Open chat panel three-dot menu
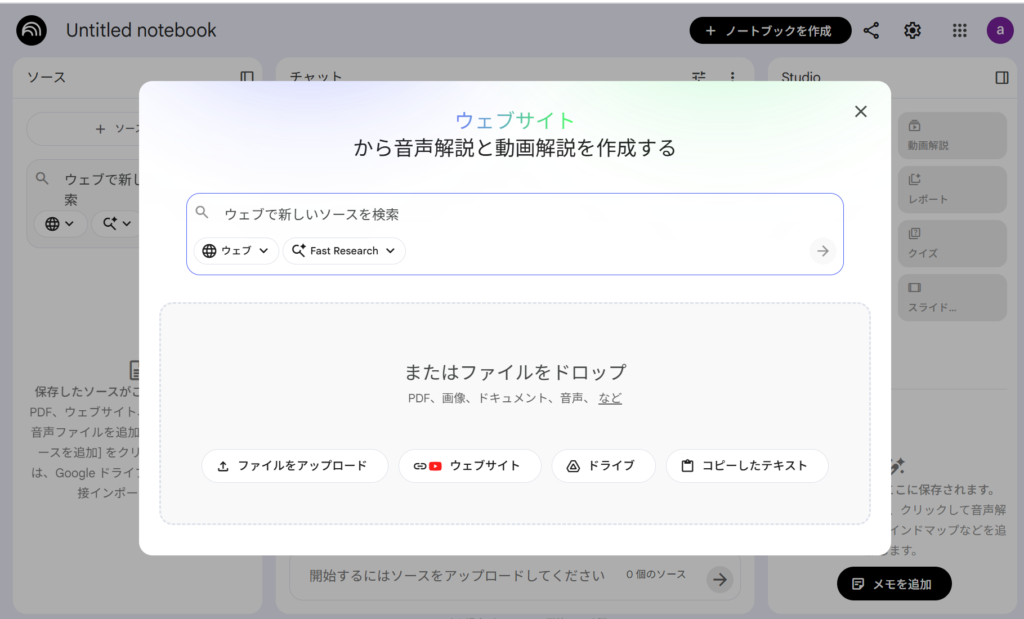The width and height of the screenshot is (1024, 619). click(x=733, y=76)
